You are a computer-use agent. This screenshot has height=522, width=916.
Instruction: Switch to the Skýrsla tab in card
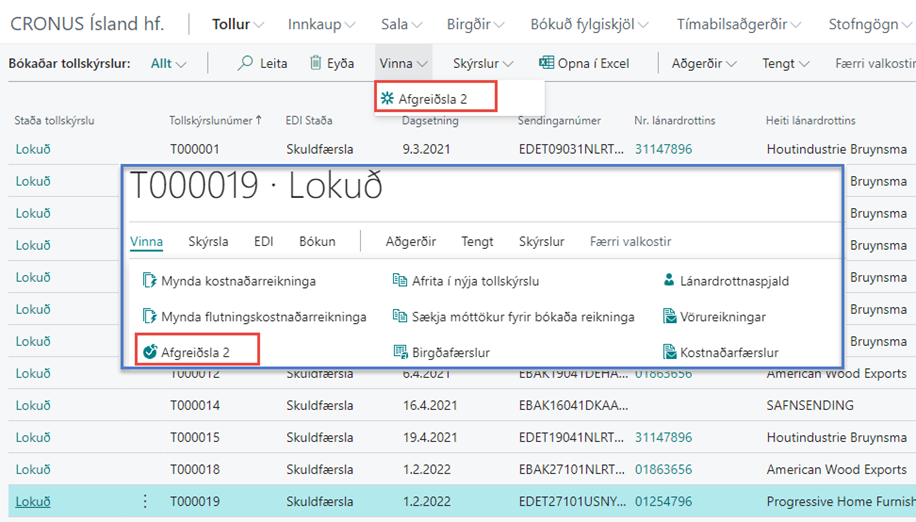pyautogui.click(x=208, y=241)
